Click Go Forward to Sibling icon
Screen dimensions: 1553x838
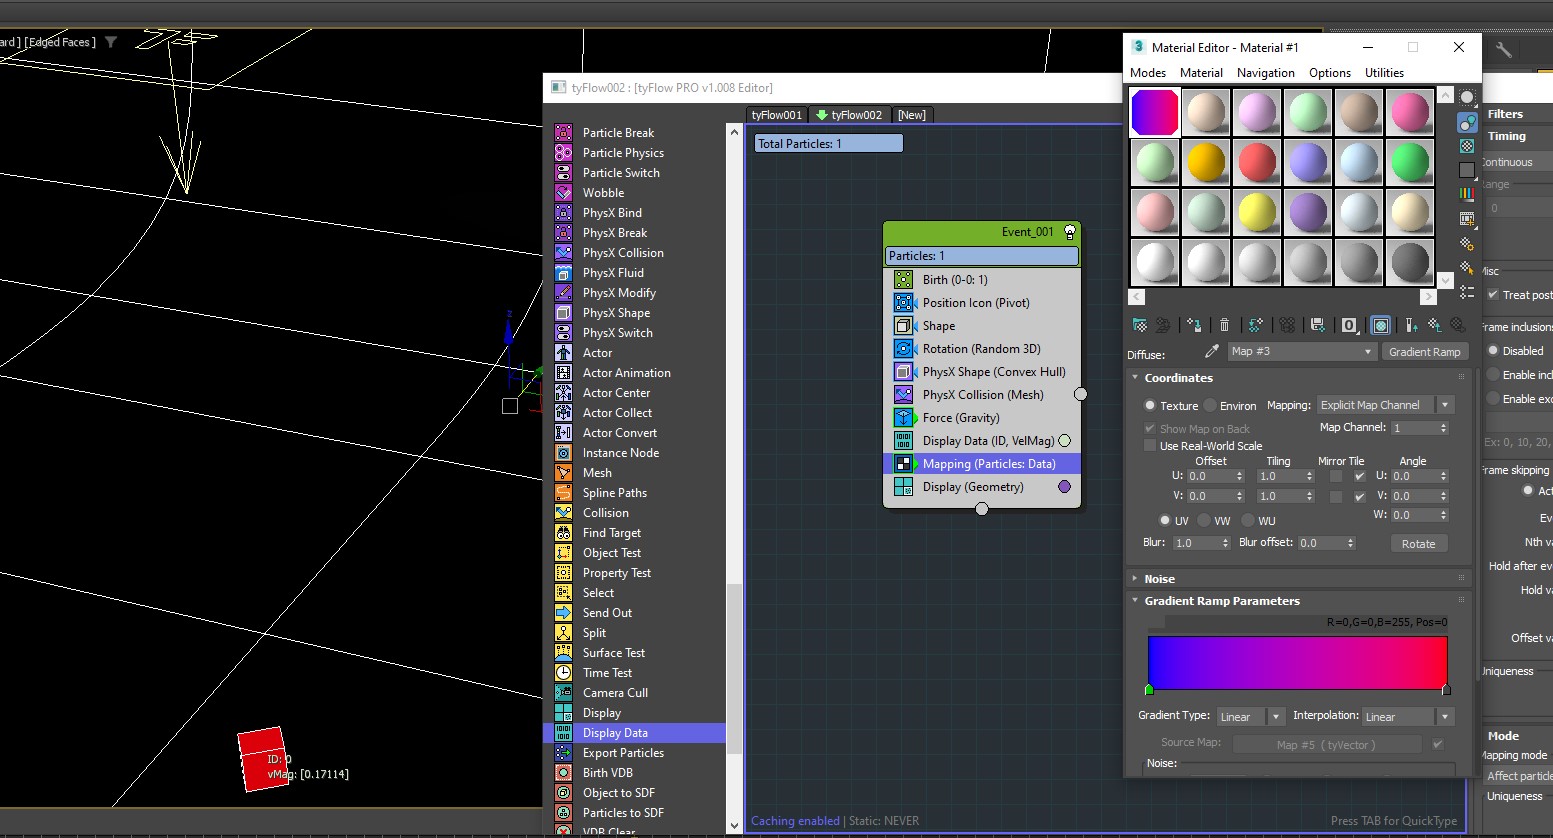click(x=1458, y=325)
